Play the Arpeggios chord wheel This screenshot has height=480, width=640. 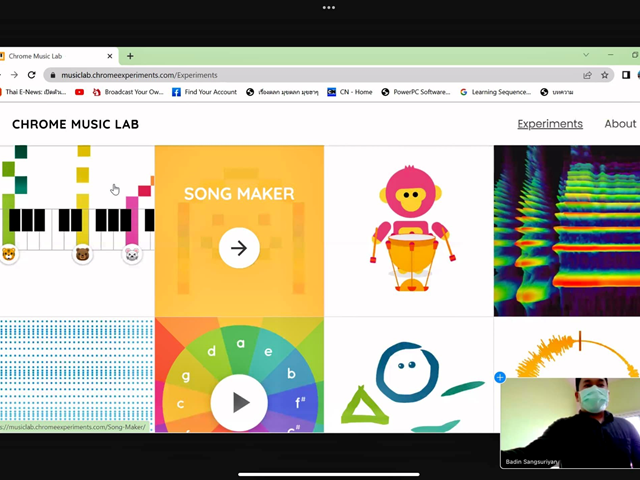point(239,402)
